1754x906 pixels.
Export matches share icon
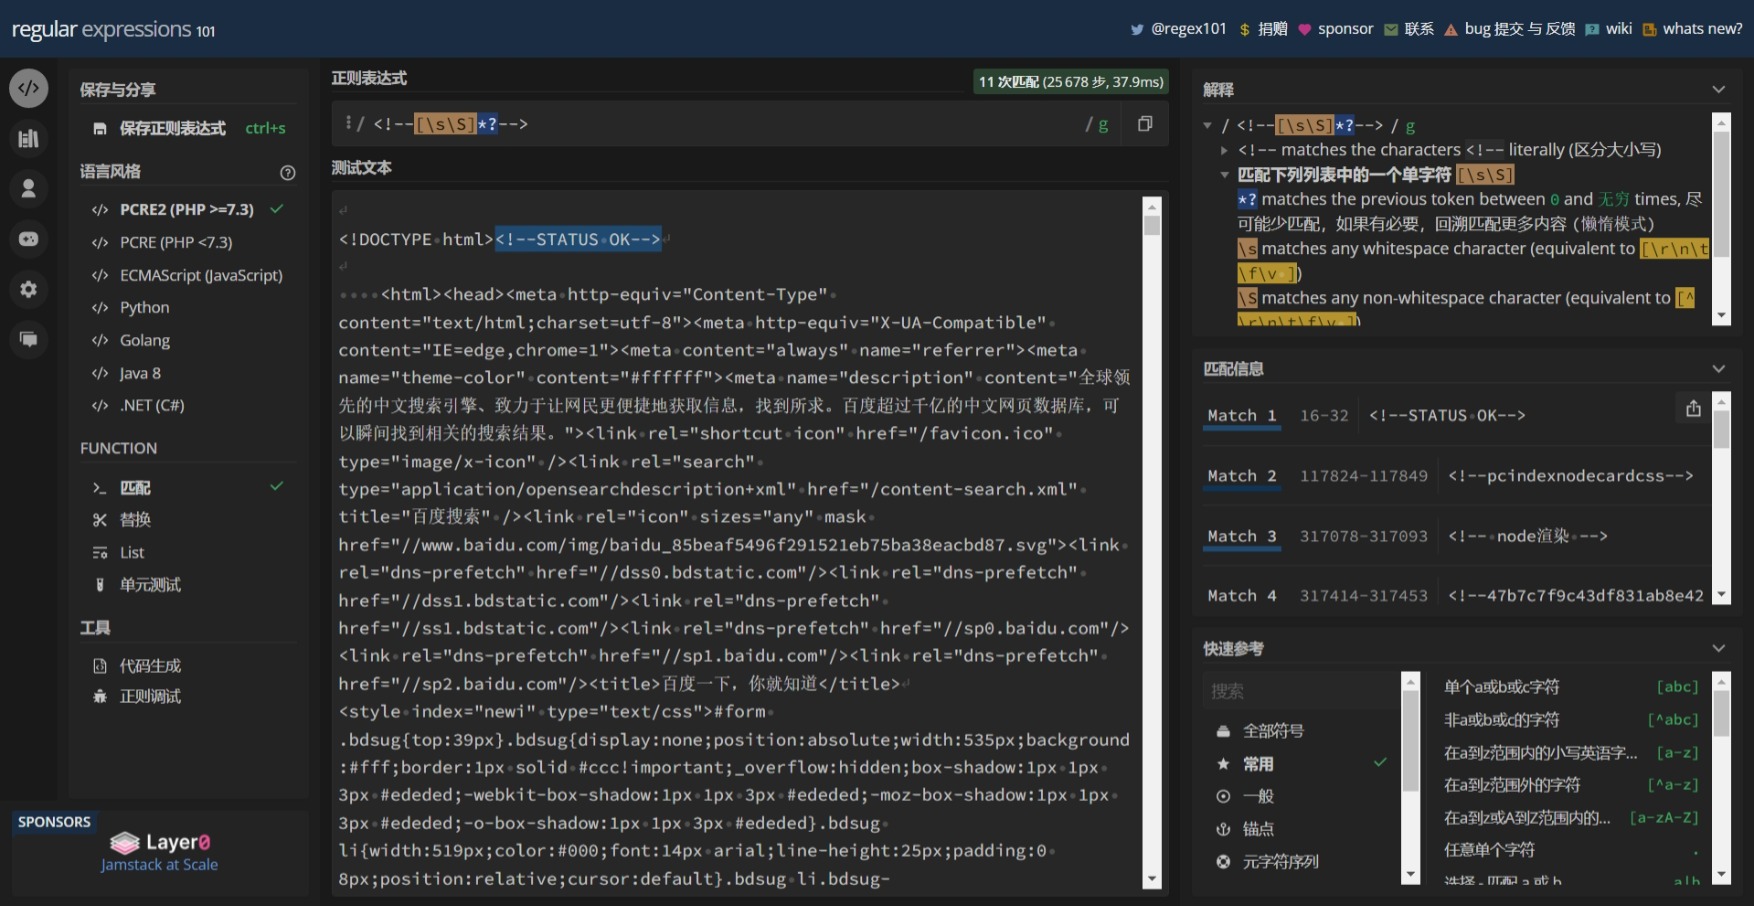(1693, 408)
